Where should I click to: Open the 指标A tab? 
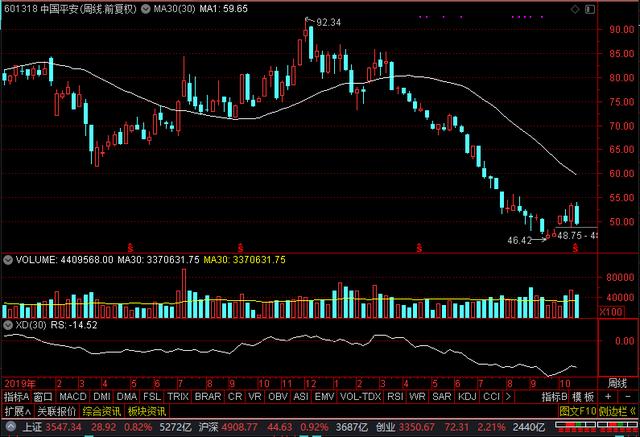pos(16,396)
